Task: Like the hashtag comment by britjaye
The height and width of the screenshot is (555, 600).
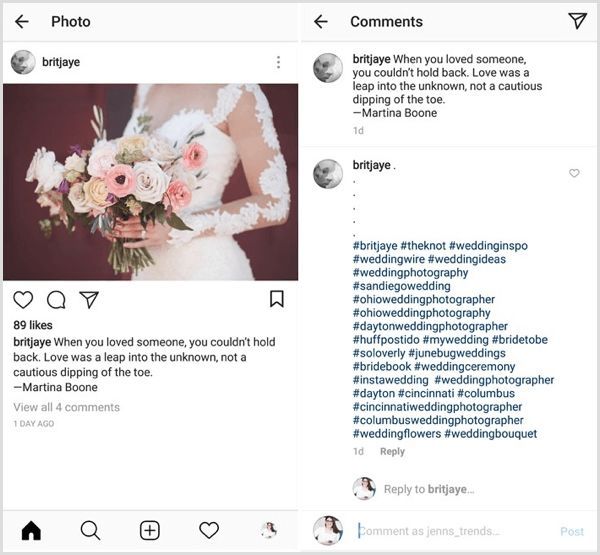Action: [x=574, y=173]
